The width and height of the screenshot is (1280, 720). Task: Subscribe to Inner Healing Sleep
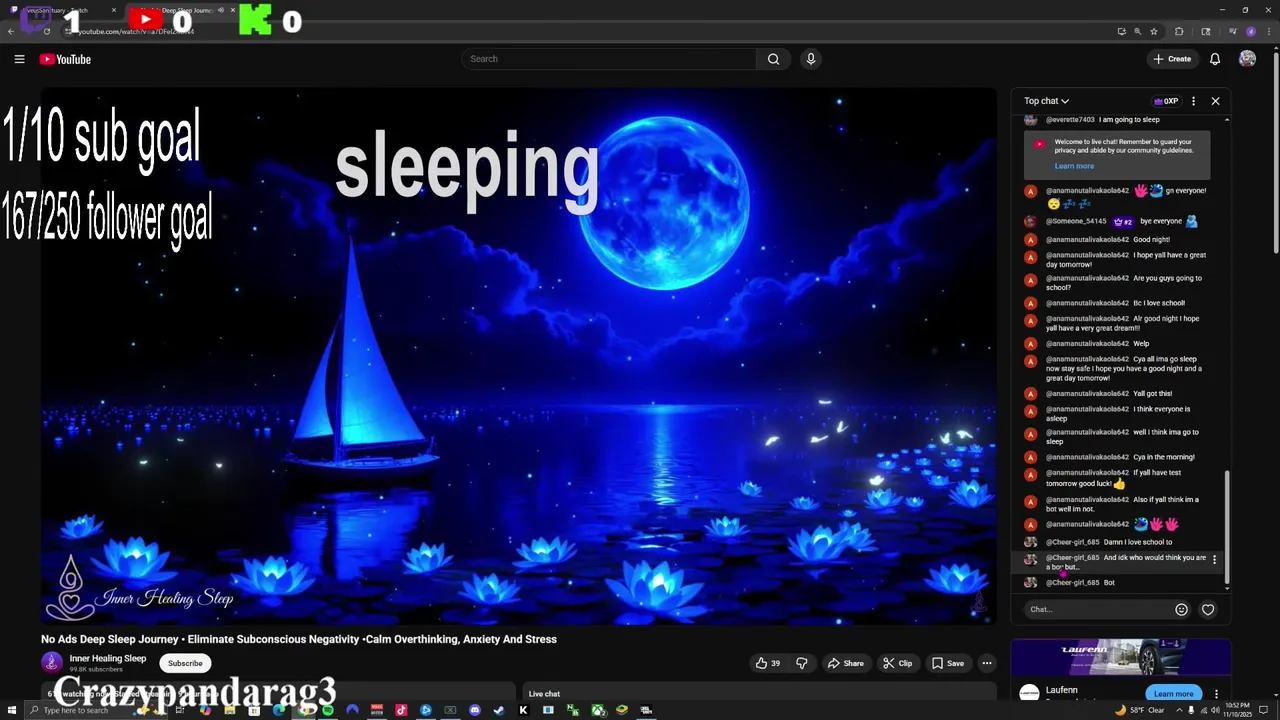(185, 663)
